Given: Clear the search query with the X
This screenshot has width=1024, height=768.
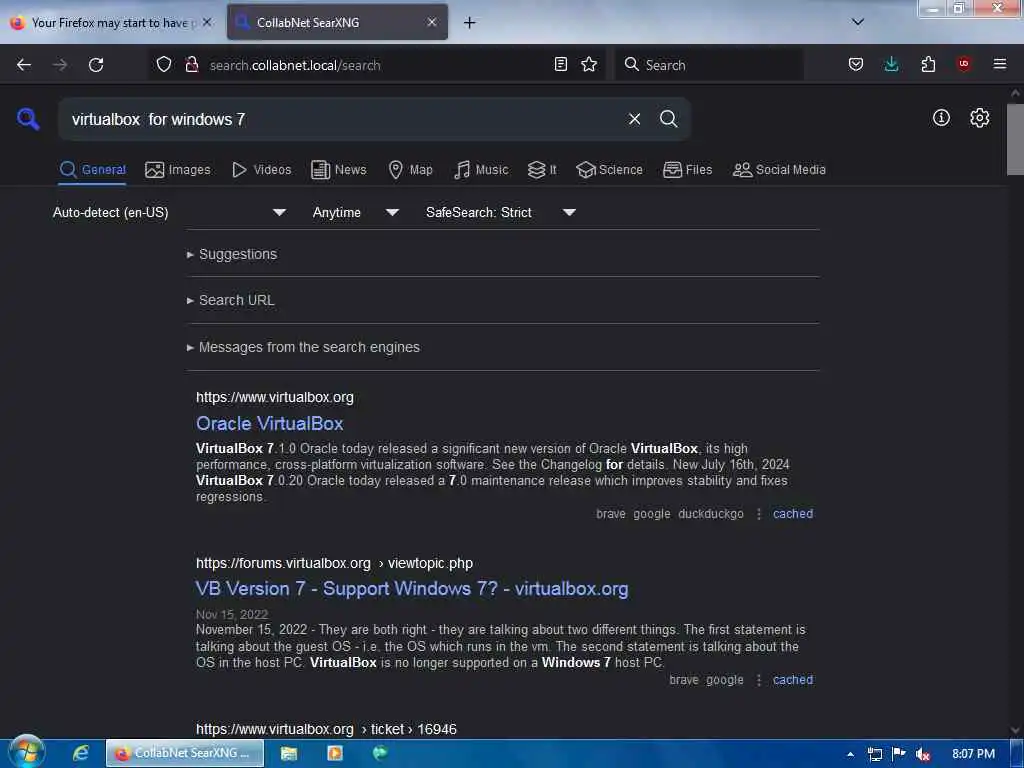Looking at the screenshot, I should point(634,119).
